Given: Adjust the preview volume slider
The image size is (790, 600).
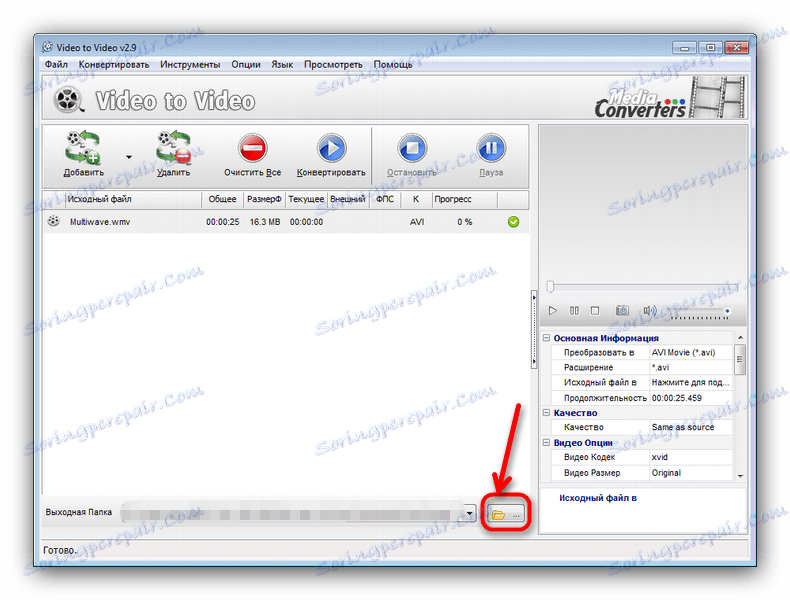Looking at the screenshot, I should (699, 314).
